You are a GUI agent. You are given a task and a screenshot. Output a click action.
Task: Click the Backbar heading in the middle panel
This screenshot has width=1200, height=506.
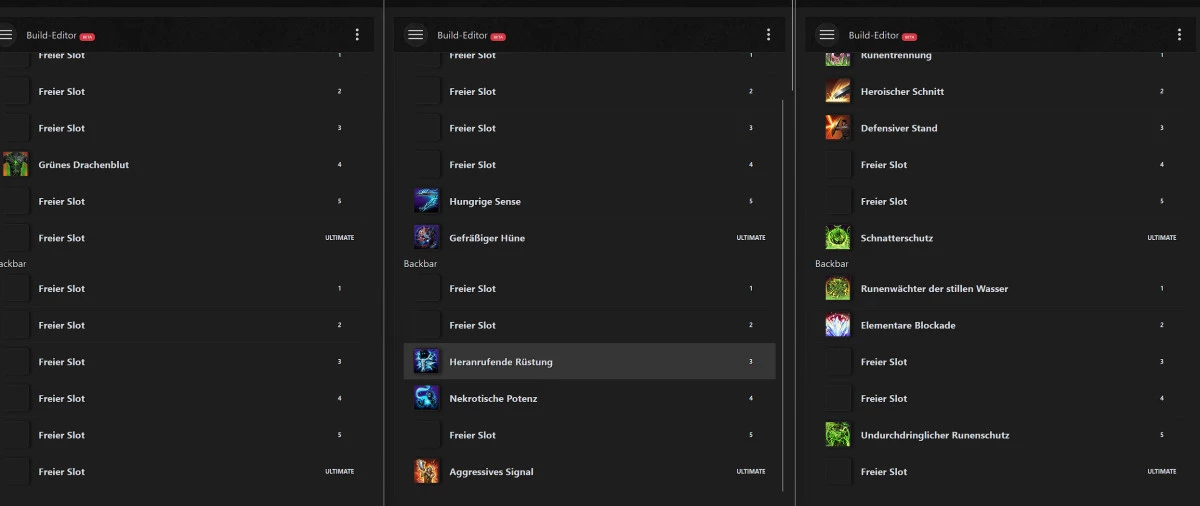(420, 264)
